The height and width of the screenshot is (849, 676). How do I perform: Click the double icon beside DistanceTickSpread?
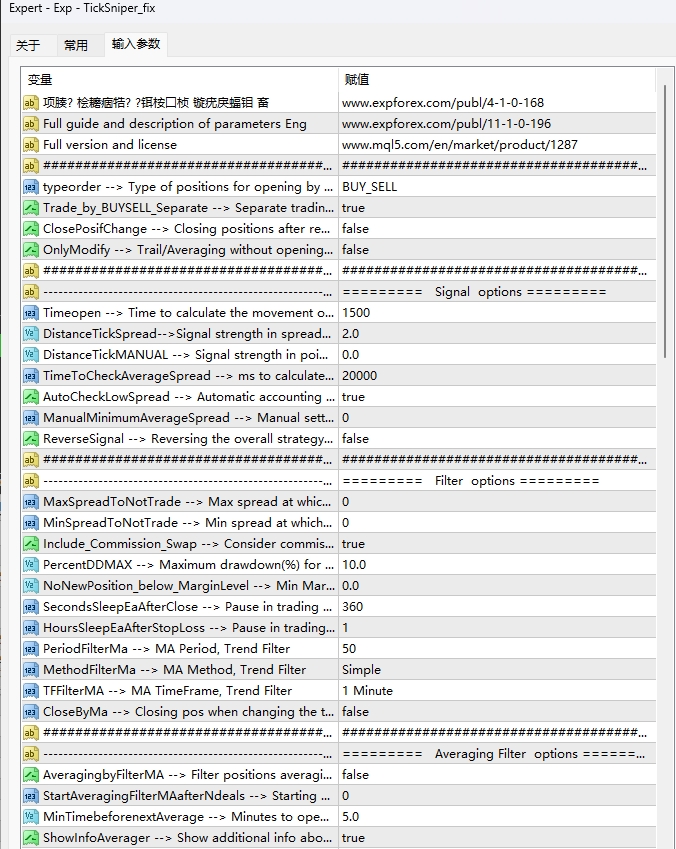[31, 334]
